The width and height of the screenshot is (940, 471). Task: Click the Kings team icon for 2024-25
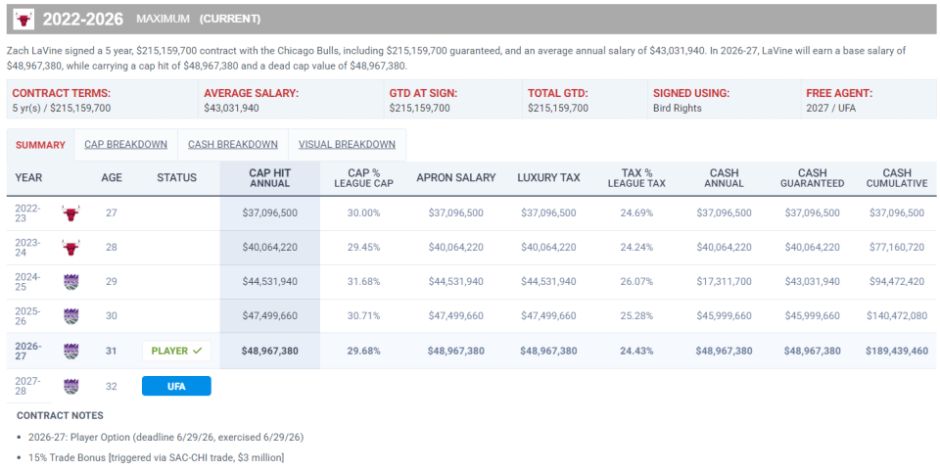(x=71, y=282)
